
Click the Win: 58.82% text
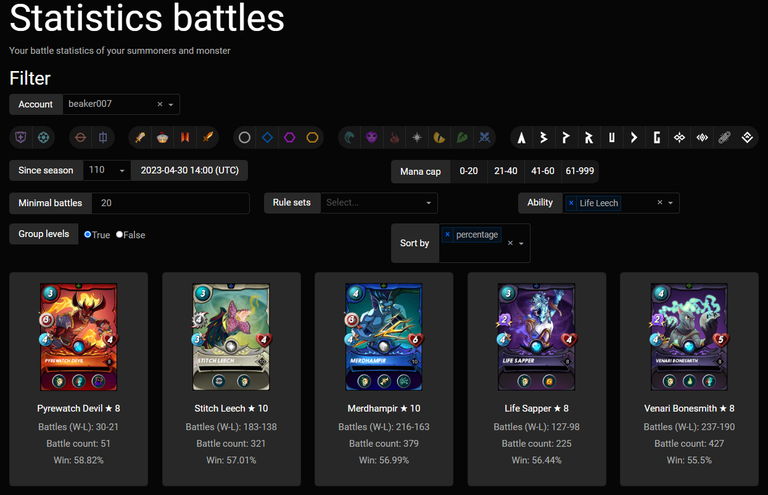coord(78,460)
